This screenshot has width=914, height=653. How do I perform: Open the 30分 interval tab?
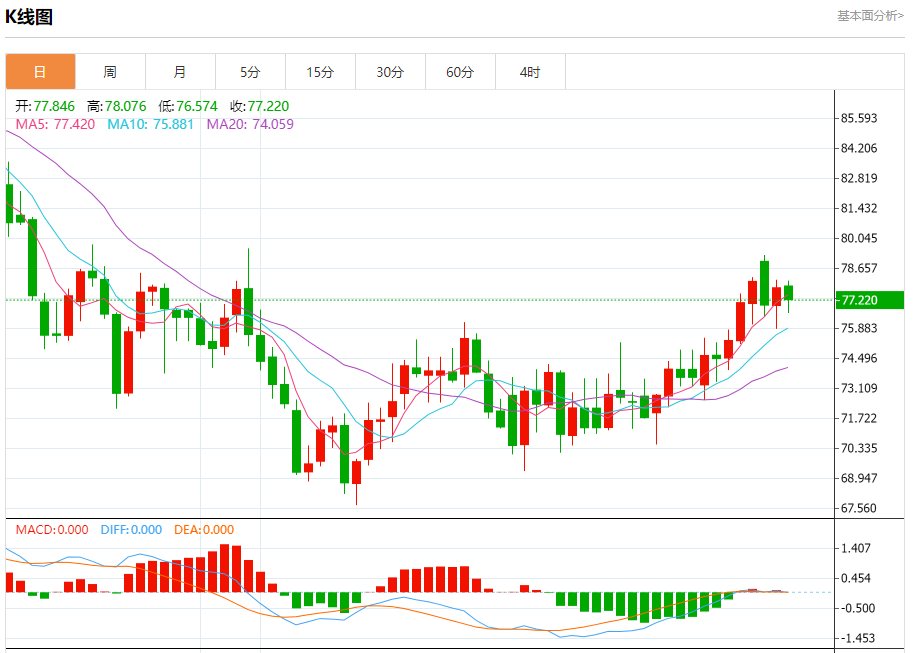[x=390, y=72]
